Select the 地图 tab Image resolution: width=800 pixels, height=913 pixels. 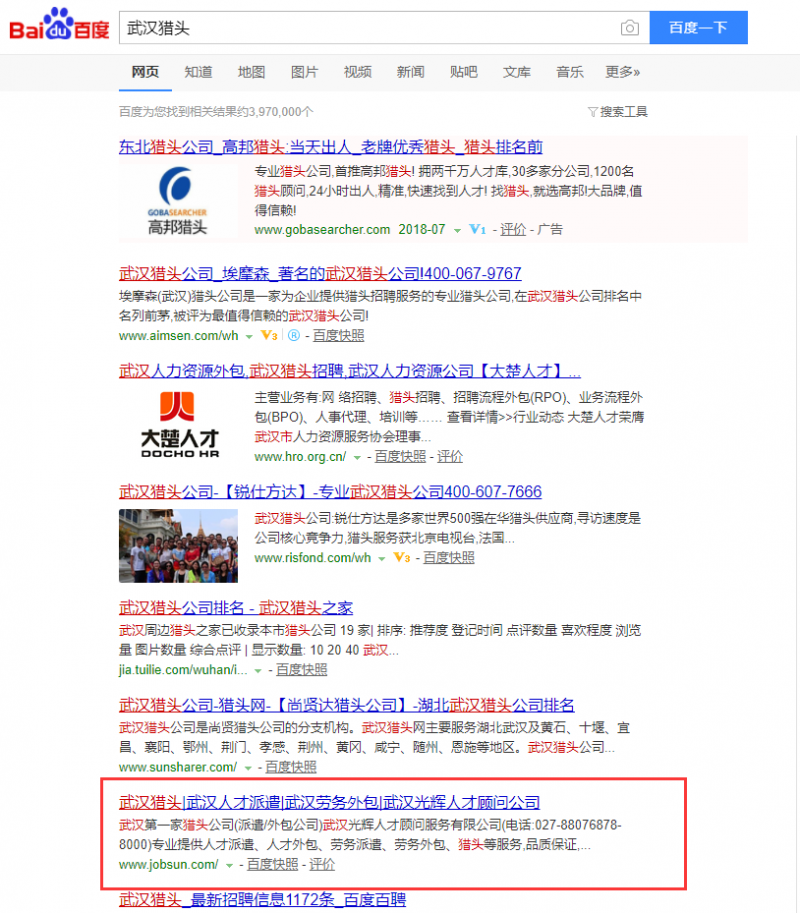[x=251, y=72]
